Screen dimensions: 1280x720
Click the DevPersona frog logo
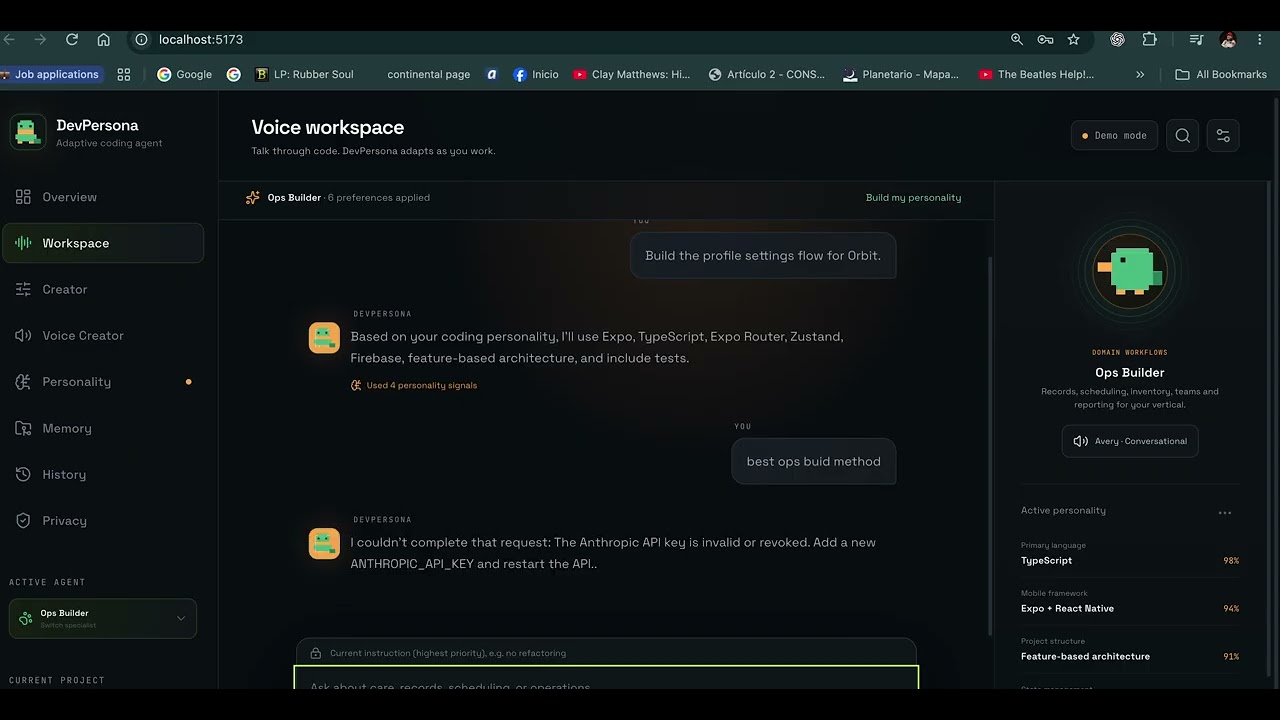27,132
